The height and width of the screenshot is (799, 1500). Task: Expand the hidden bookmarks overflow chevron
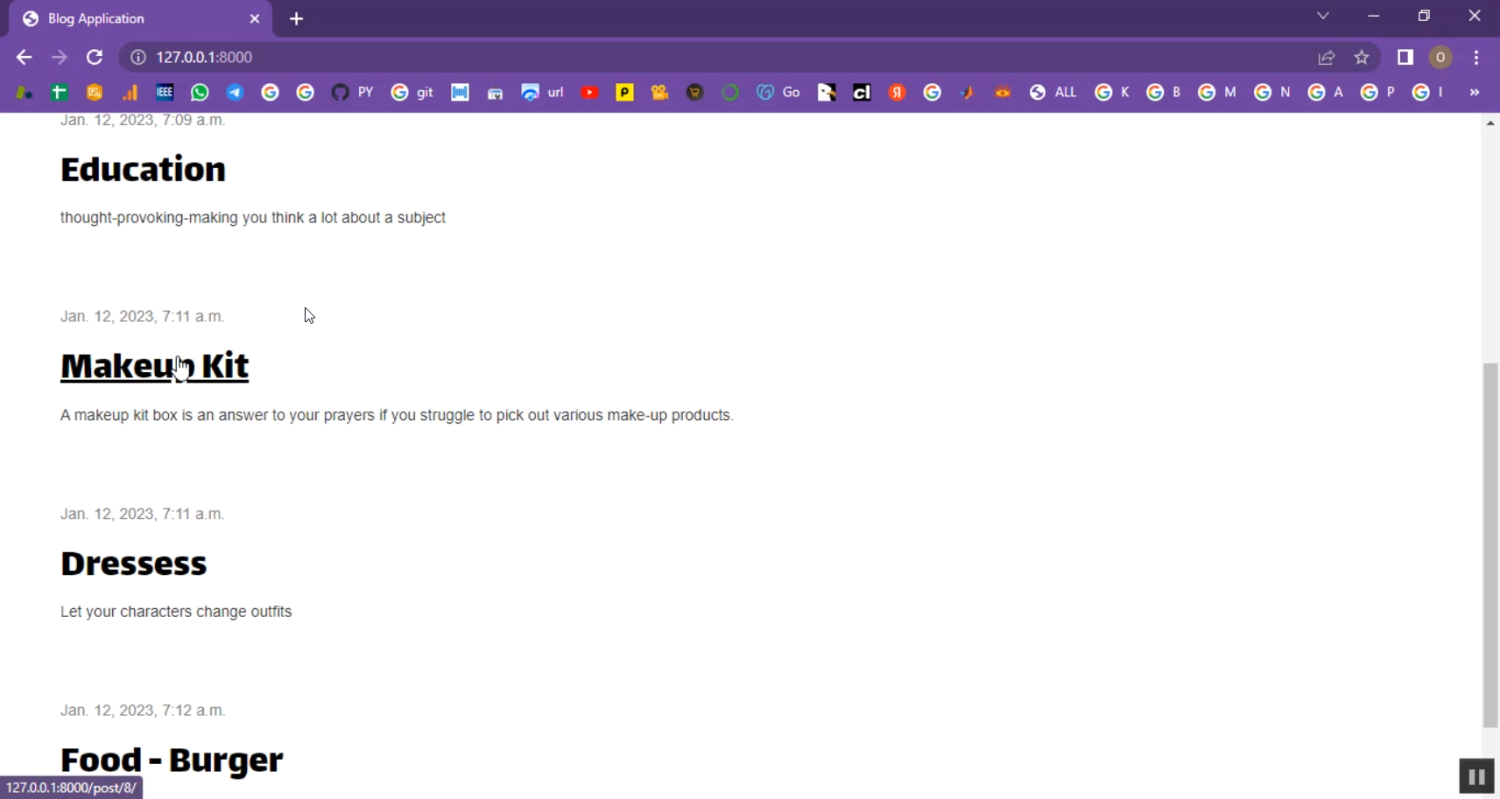click(x=1474, y=92)
